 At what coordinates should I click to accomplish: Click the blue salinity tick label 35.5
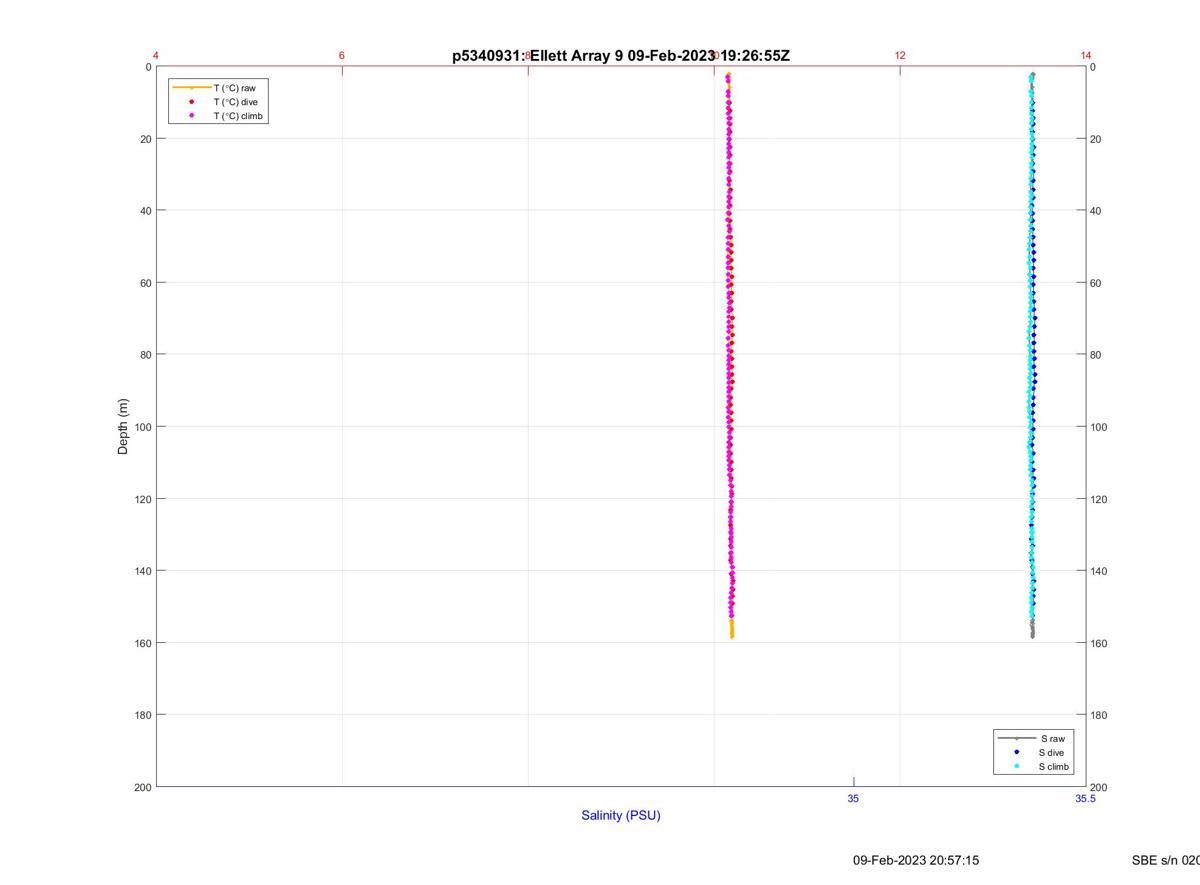[x=1086, y=798]
